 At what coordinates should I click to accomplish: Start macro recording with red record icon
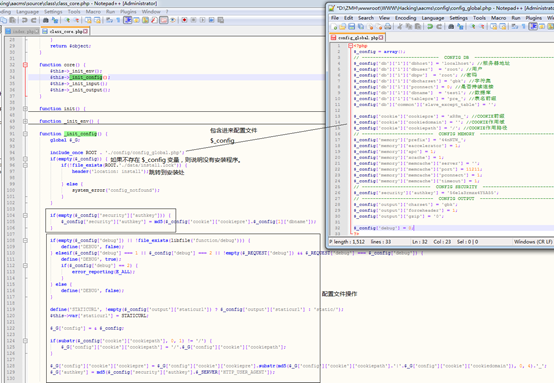click(184, 20)
